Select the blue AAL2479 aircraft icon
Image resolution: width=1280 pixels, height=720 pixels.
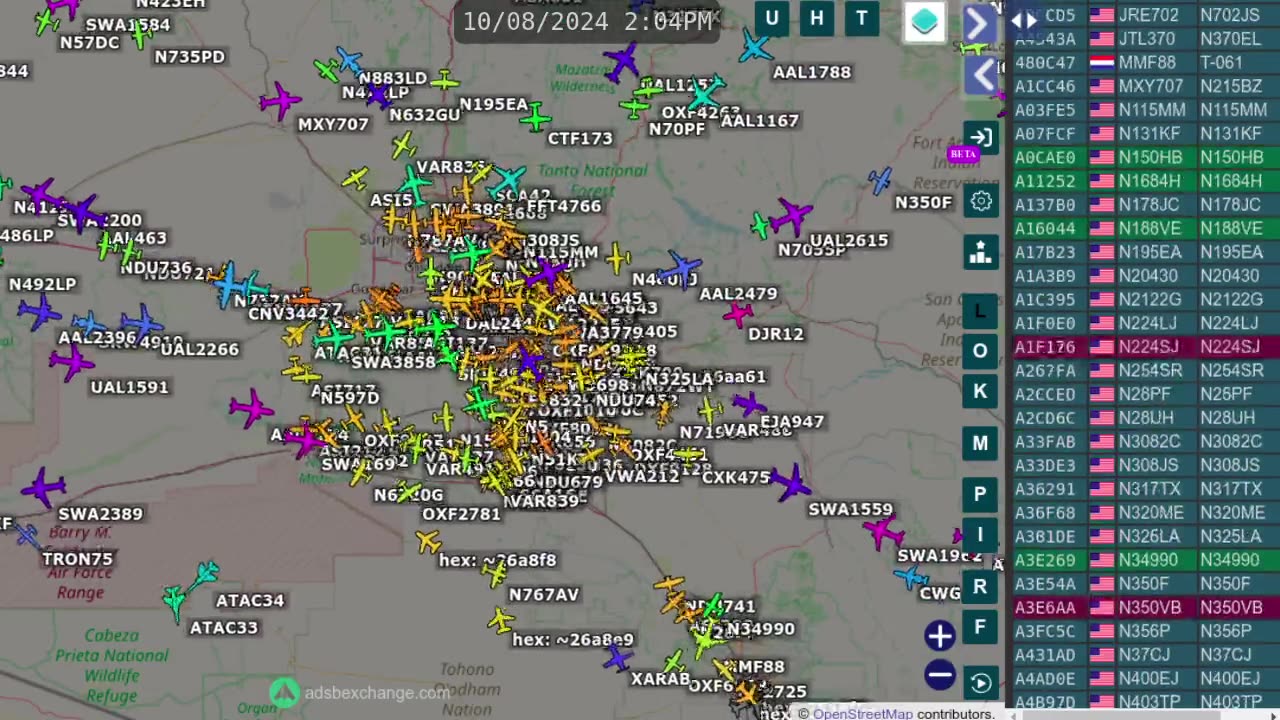pyautogui.click(x=679, y=268)
